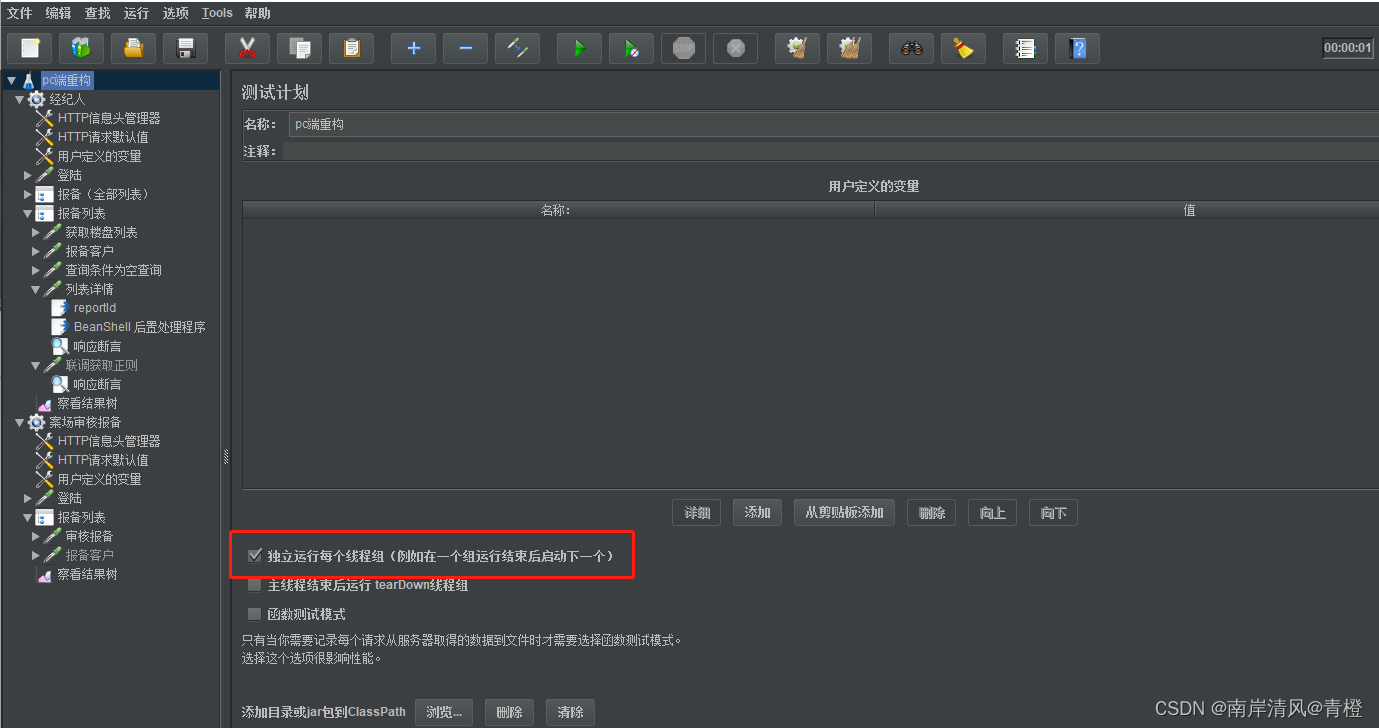This screenshot has height=728, width=1379.
Task: Click the 浏览... classpath button
Action: pyautogui.click(x=444, y=712)
